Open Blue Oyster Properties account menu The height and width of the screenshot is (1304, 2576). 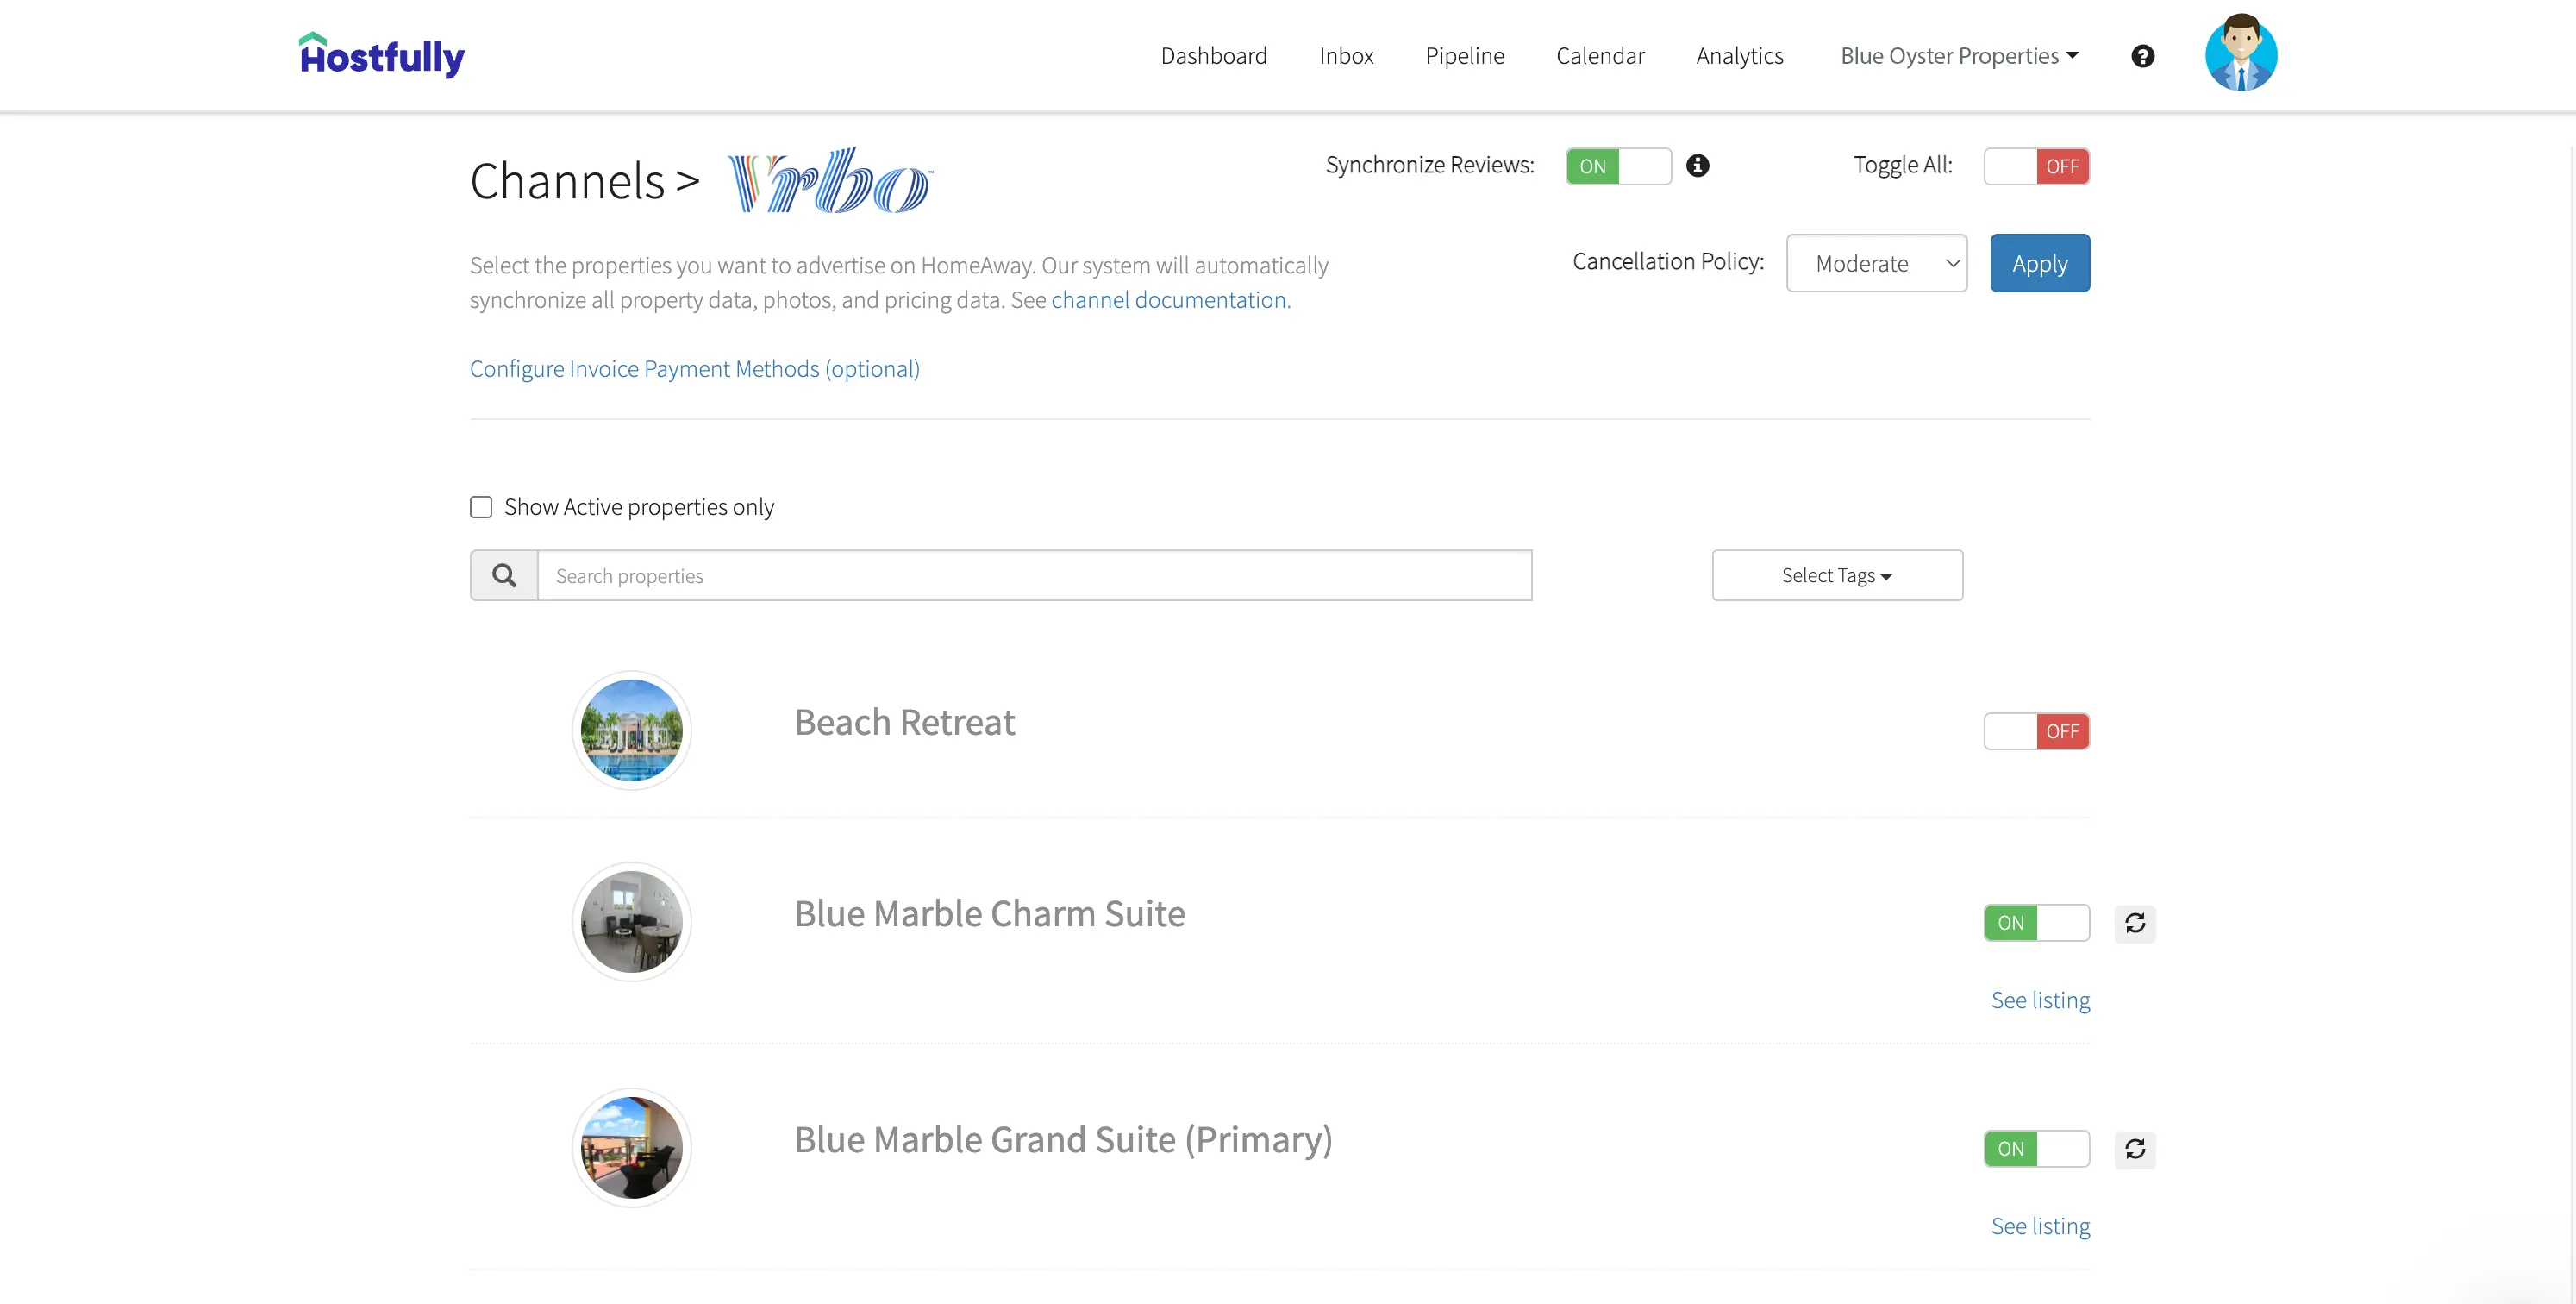tap(1959, 56)
